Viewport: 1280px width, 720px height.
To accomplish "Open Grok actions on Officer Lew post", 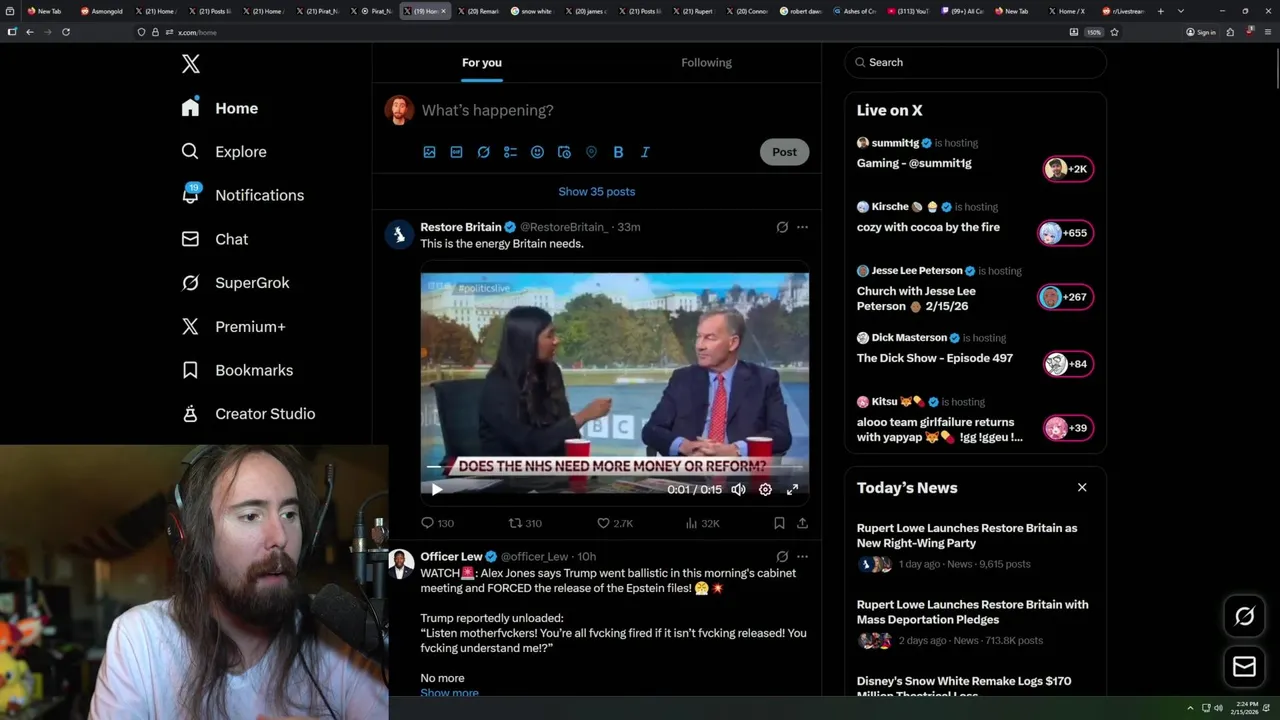I will click(782, 556).
